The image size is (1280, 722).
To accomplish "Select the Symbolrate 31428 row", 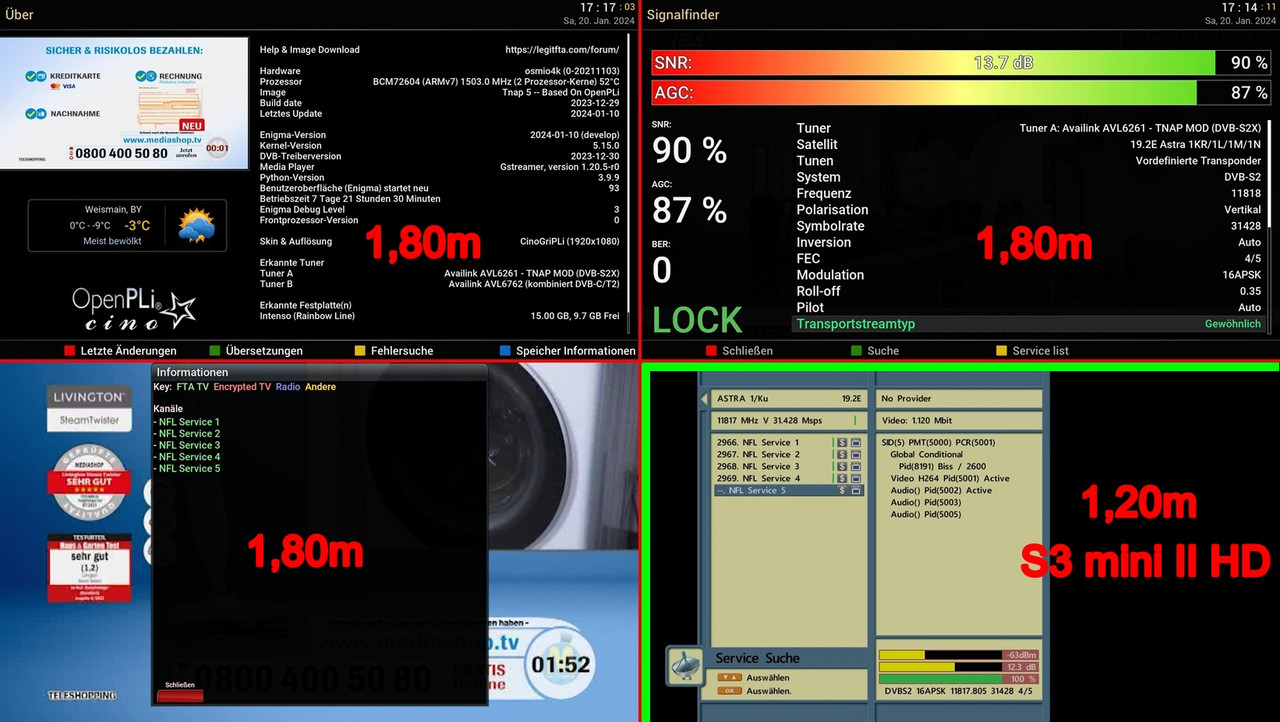I will point(1029,226).
